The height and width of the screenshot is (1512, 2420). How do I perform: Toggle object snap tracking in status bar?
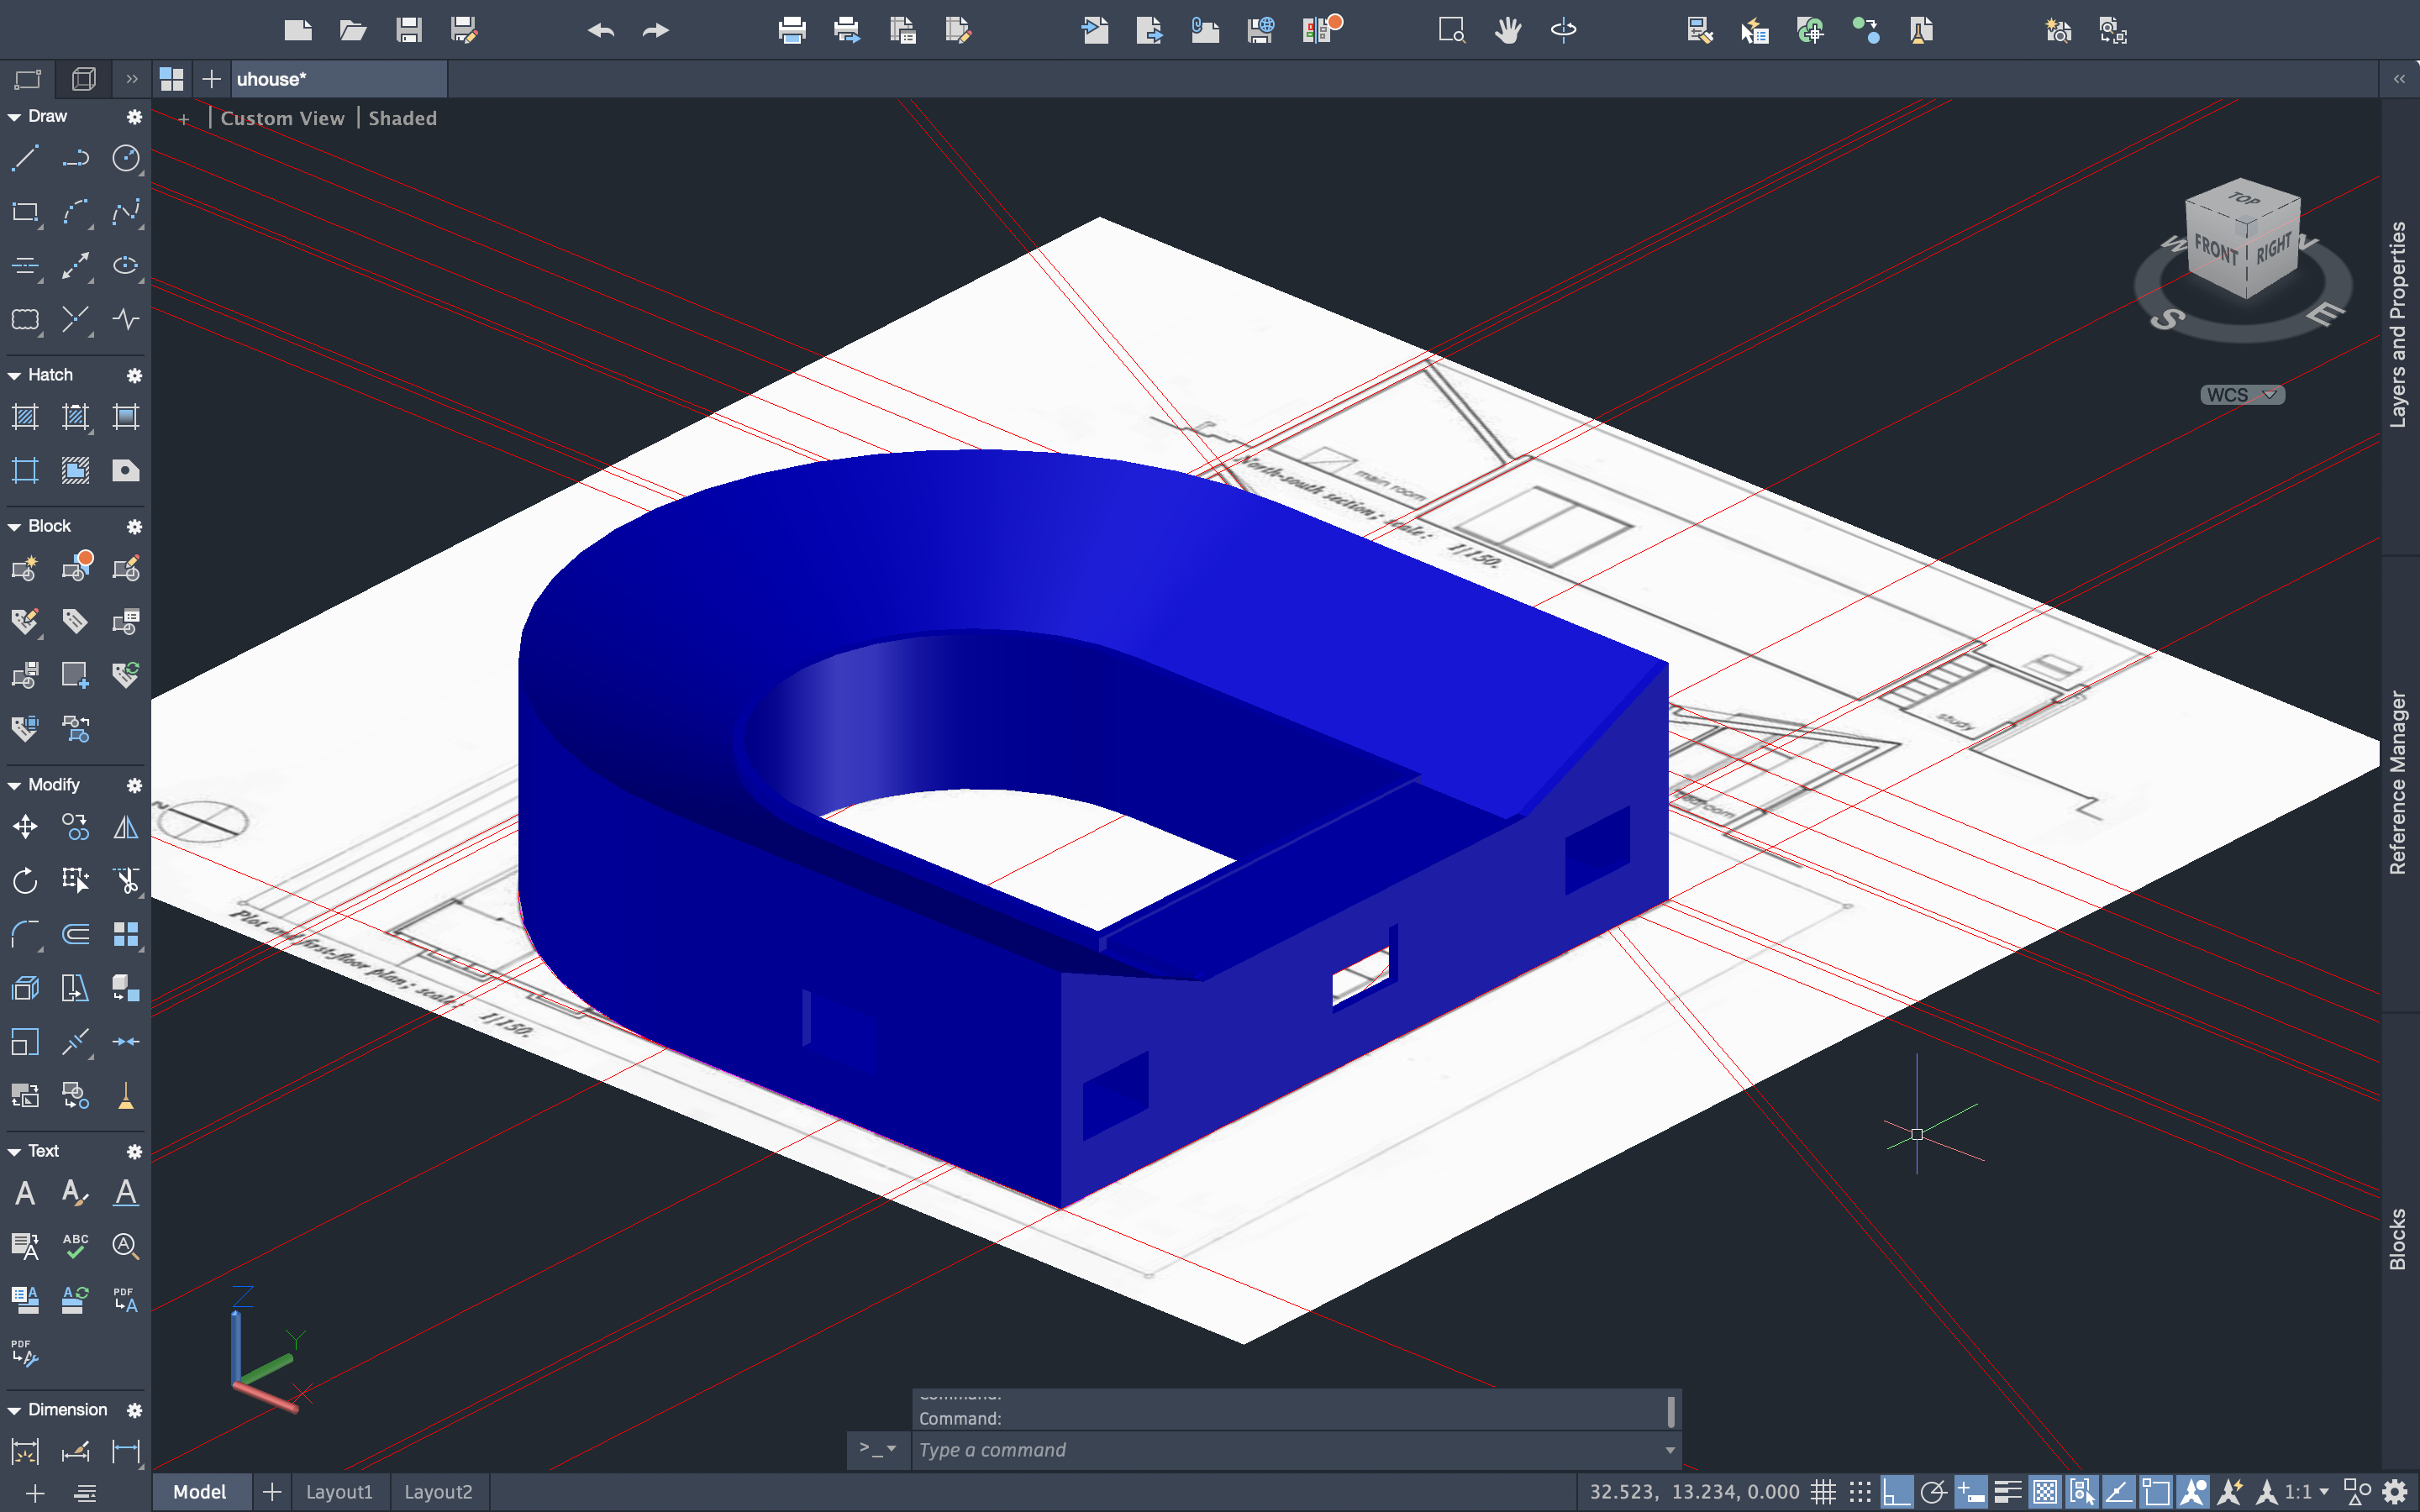coord(2118,1492)
